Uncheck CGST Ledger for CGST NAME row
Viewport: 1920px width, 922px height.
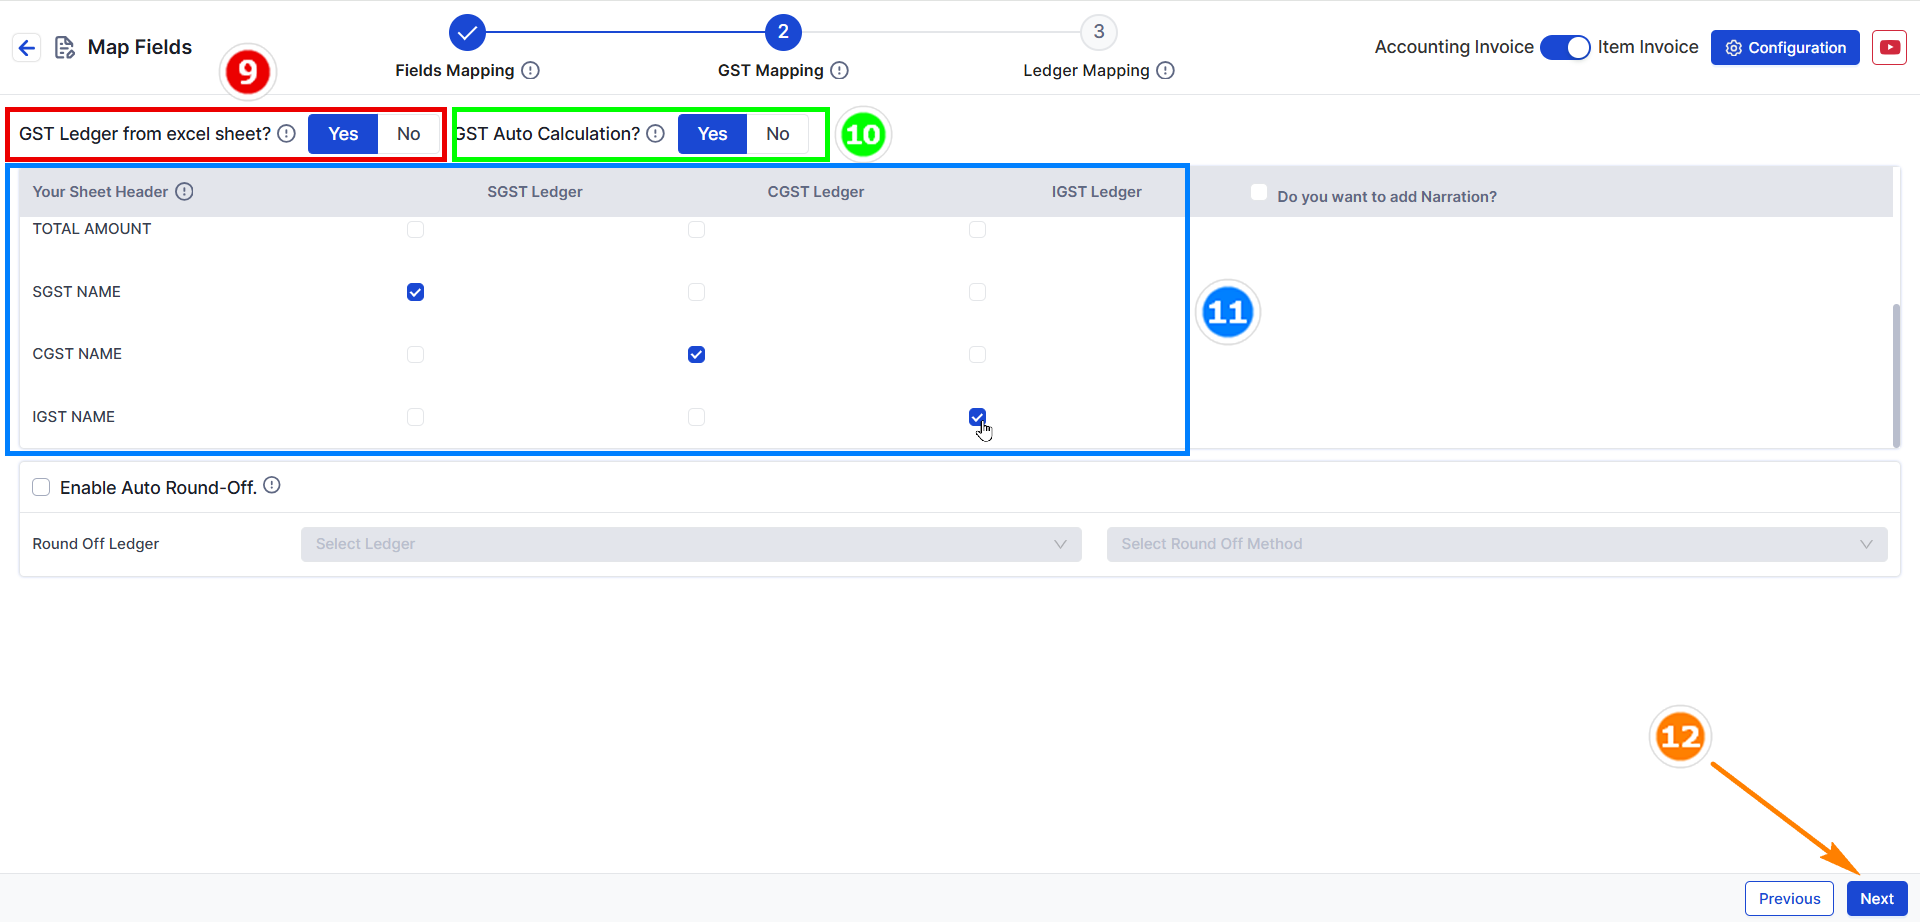(697, 355)
